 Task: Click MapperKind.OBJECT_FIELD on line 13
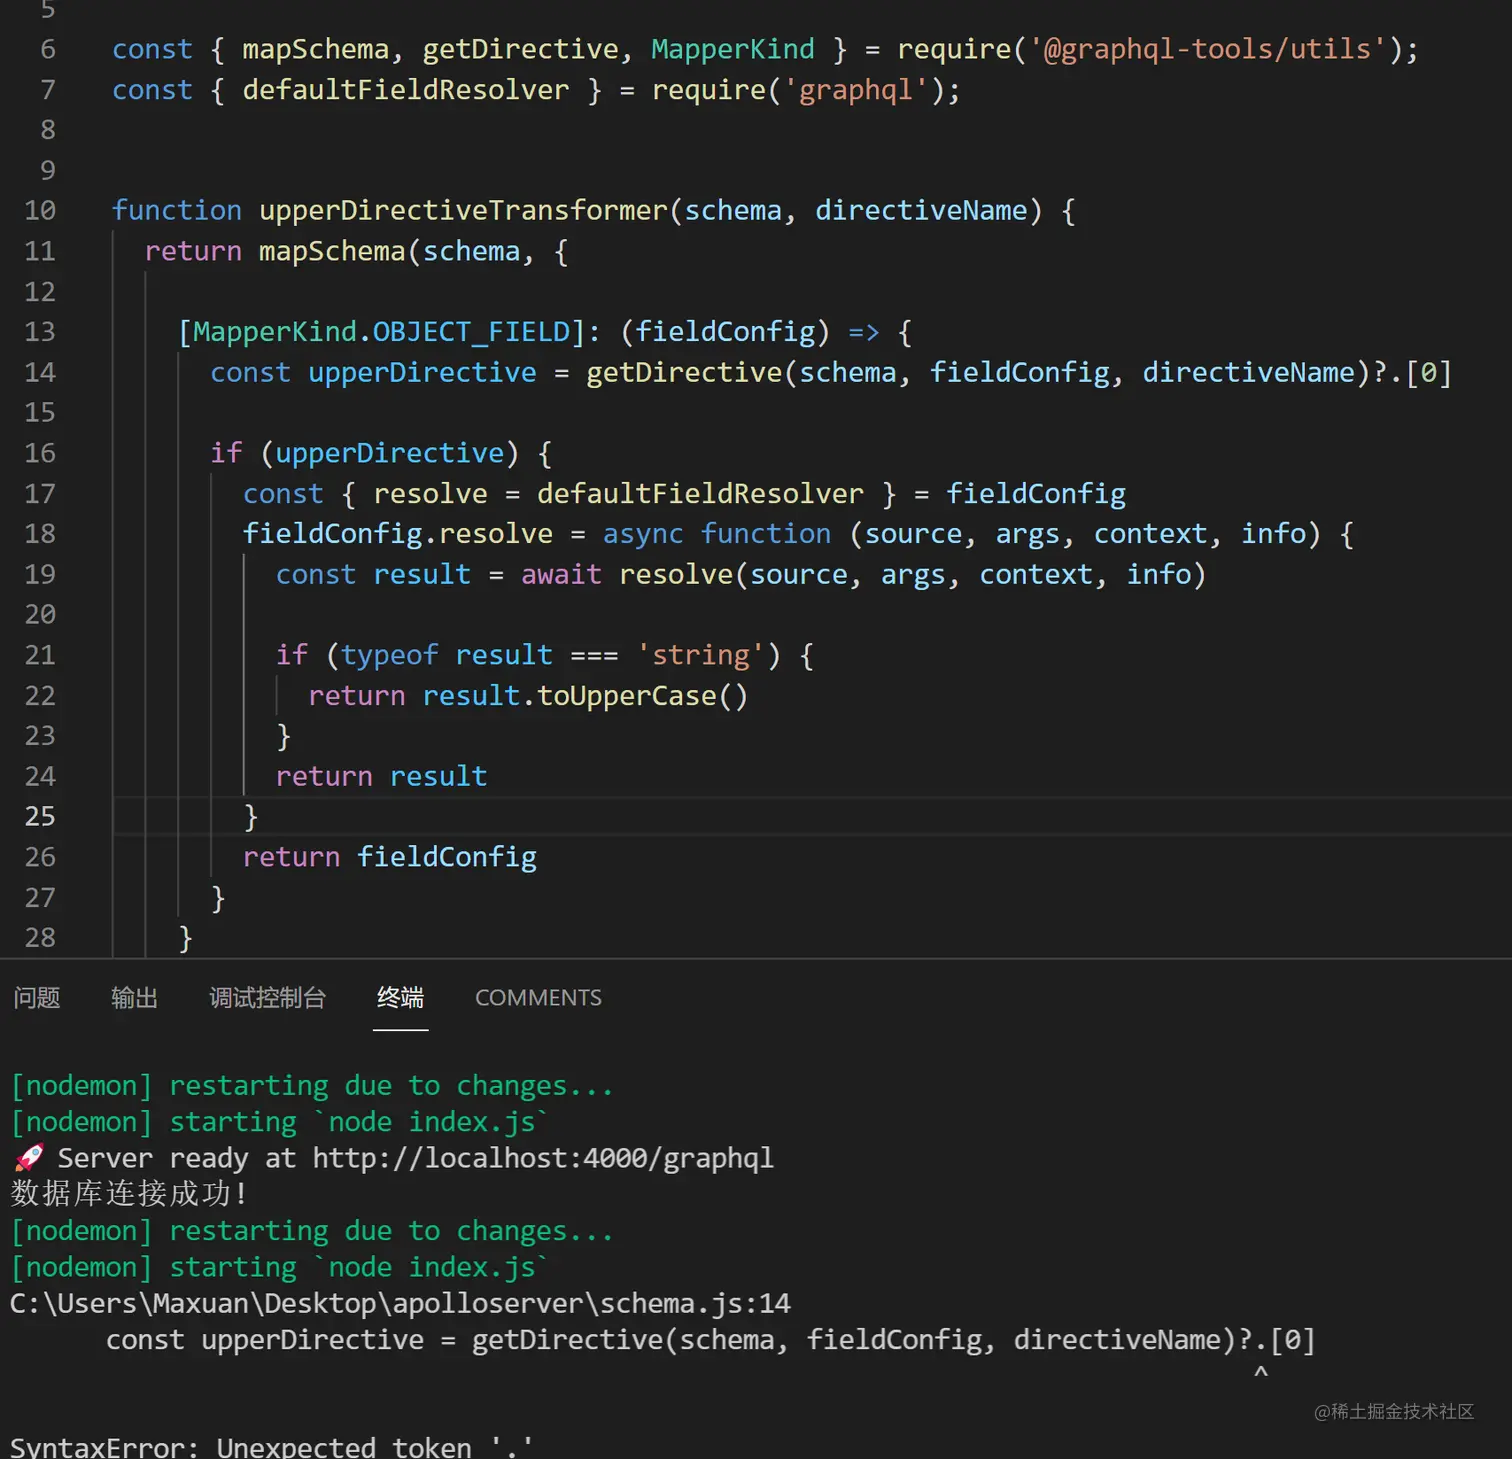(x=381, y=332)
